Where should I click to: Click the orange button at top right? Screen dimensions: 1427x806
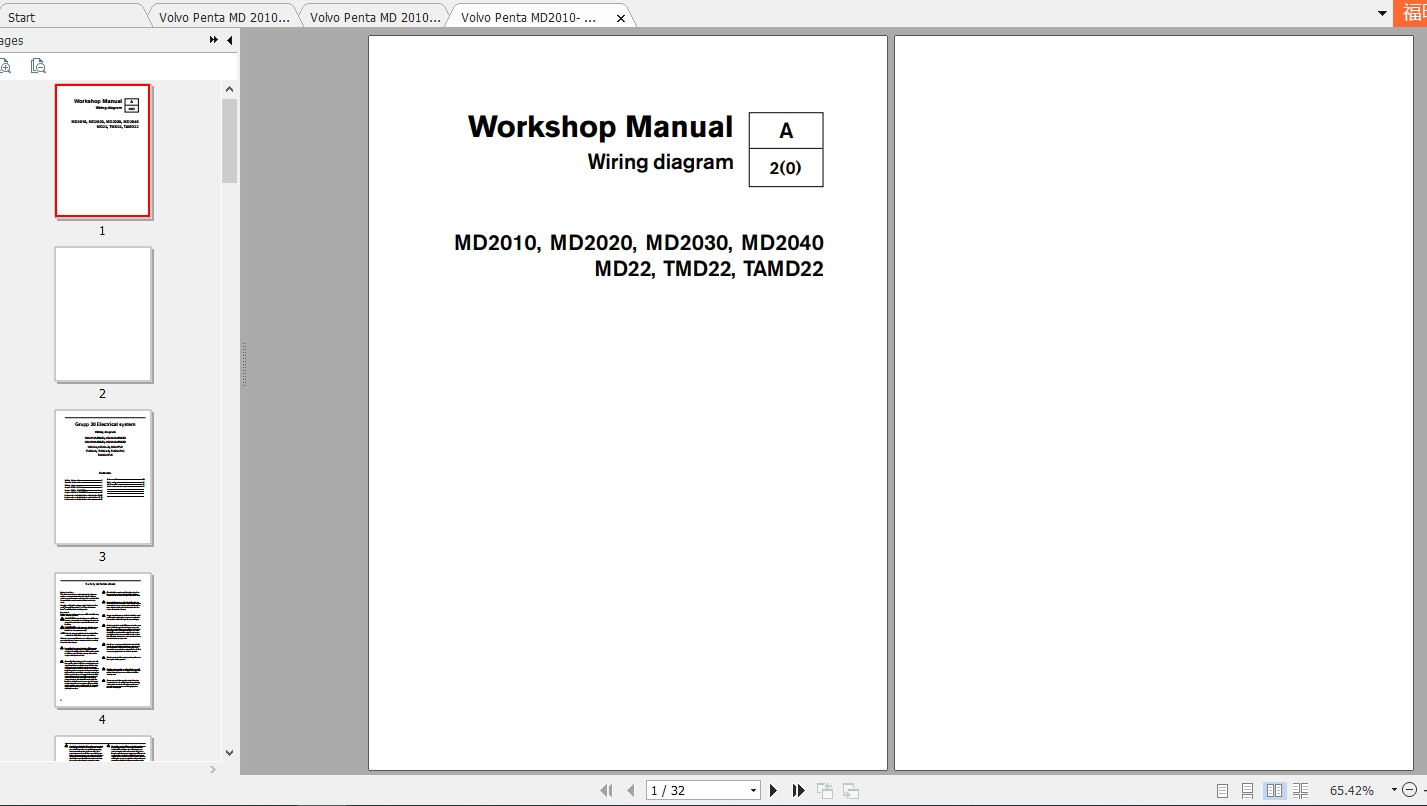(1411, 13)
